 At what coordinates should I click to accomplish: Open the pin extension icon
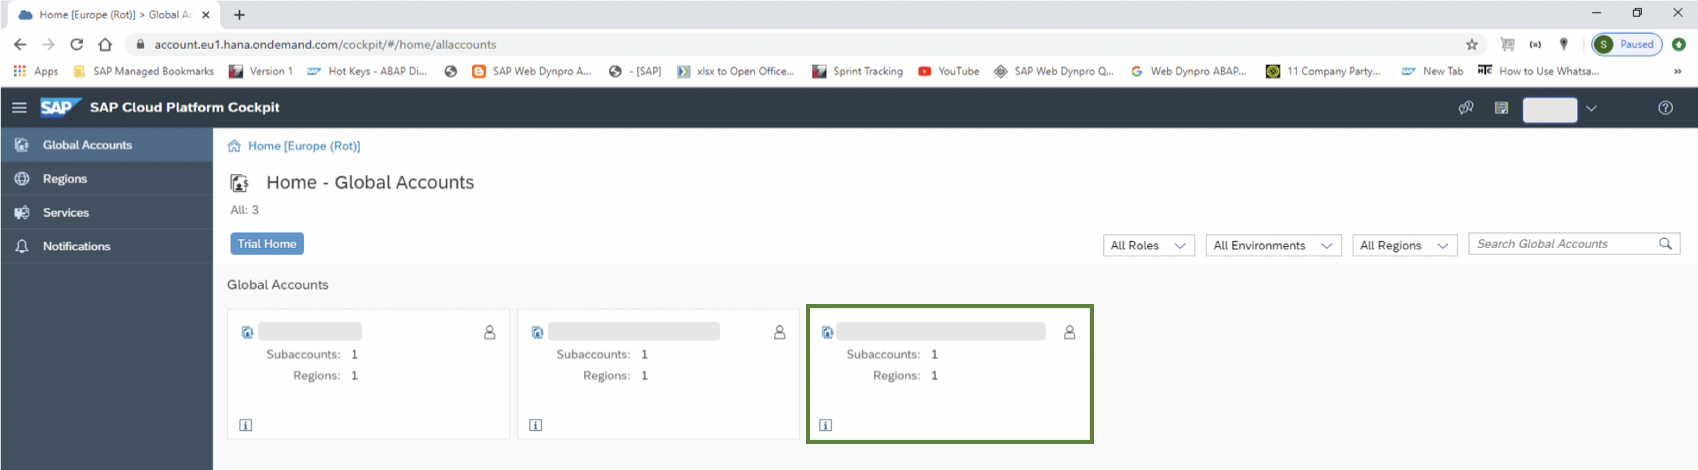pyautogui.click(x=1564, y=44)
